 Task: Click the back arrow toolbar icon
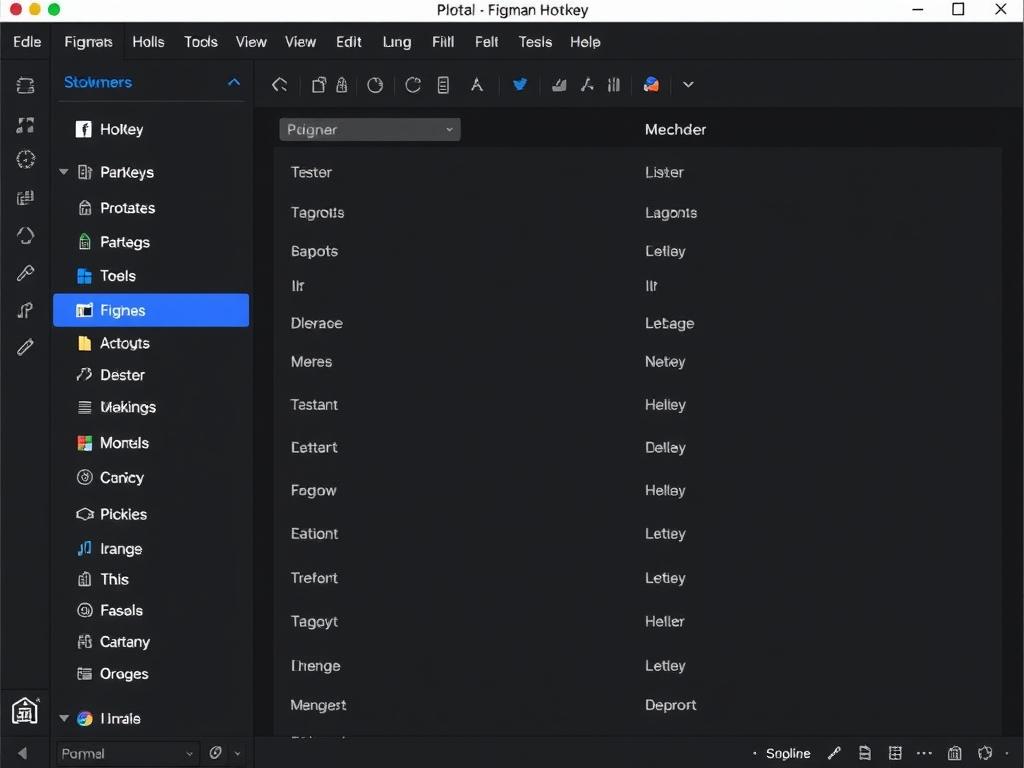tap(280, 85)
